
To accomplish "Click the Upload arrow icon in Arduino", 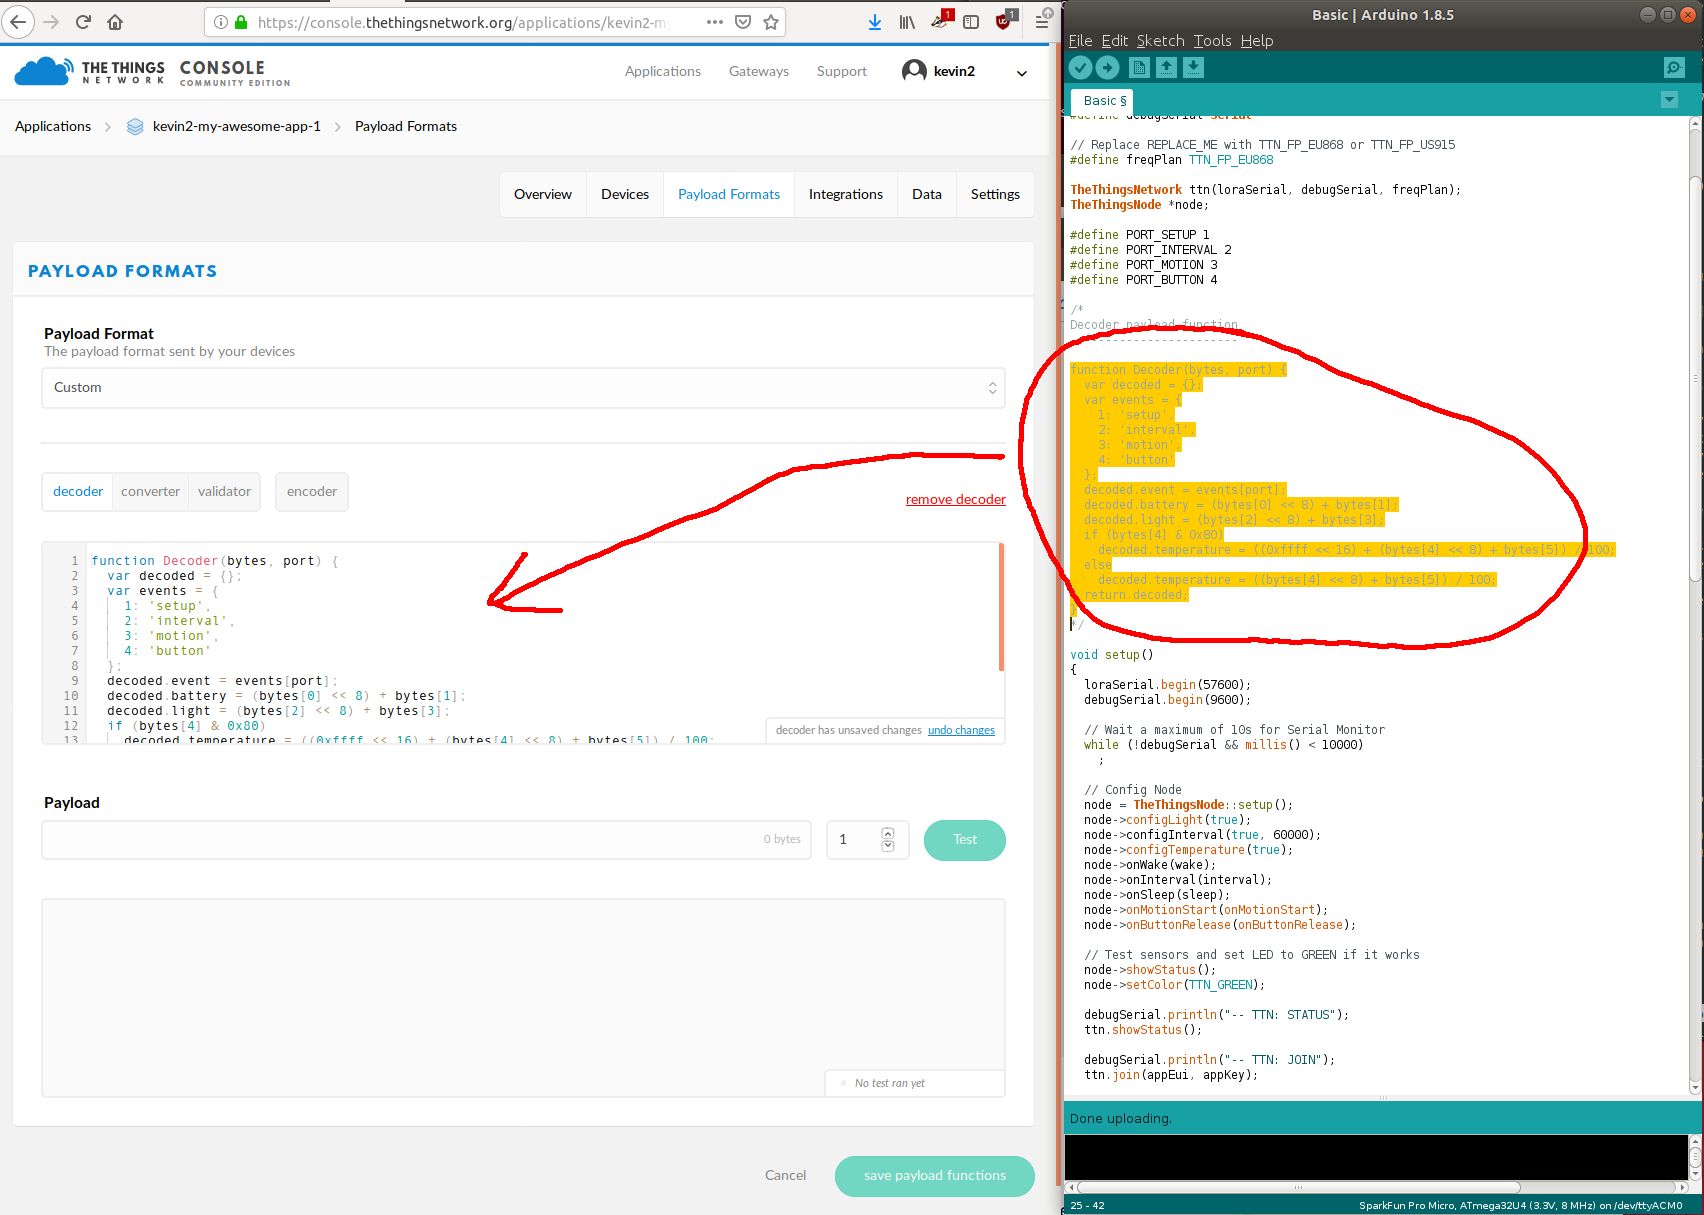I will 1108,67.
